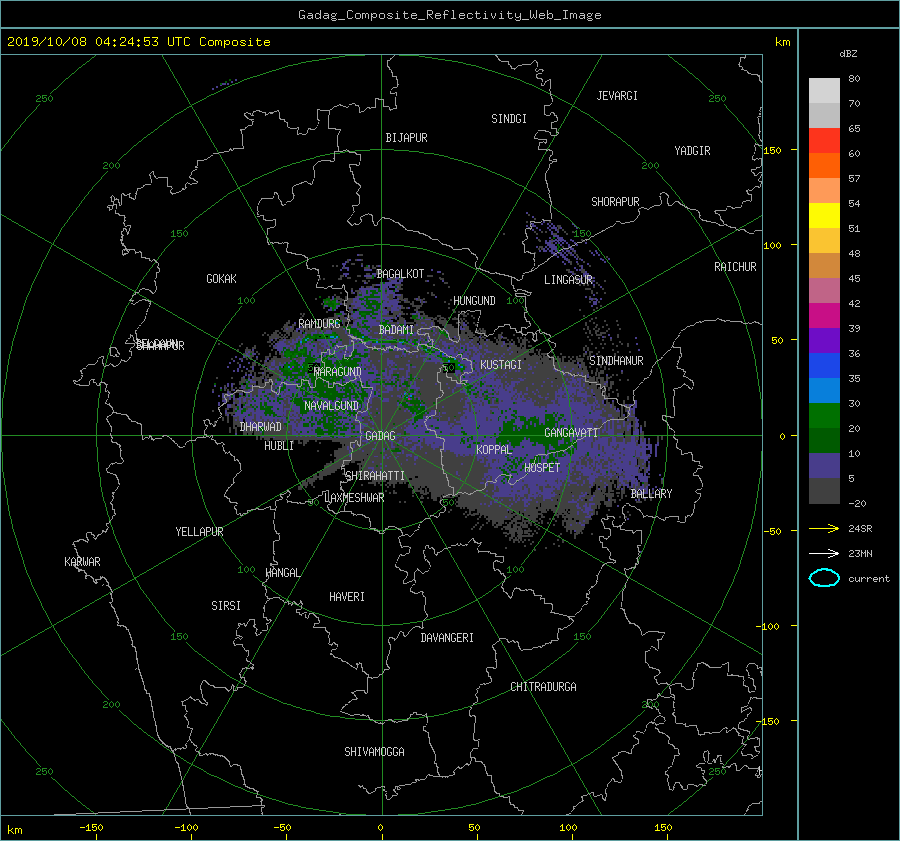
Task: Click the SIRSI city label
Action: click(x=226, y=606)
